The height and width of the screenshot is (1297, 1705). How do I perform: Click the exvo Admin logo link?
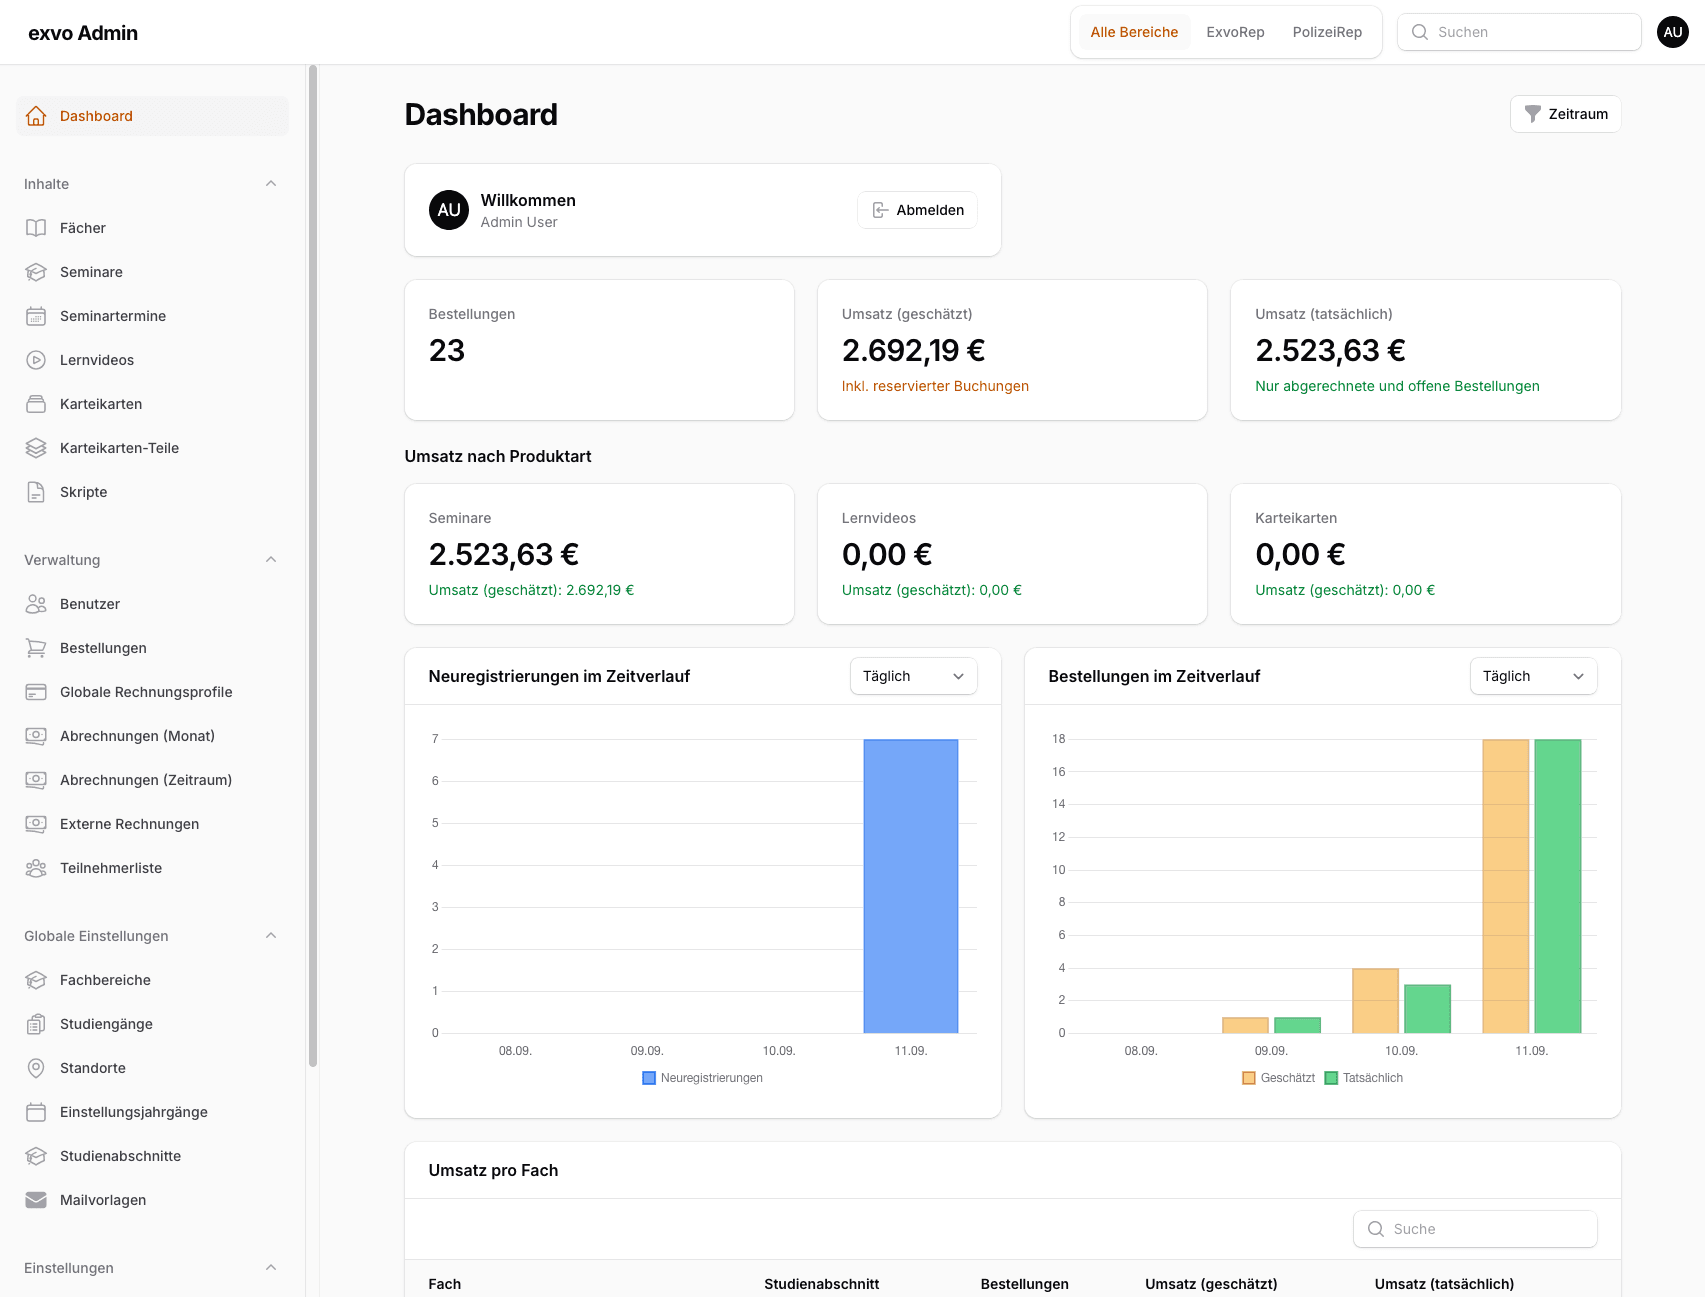83,33
